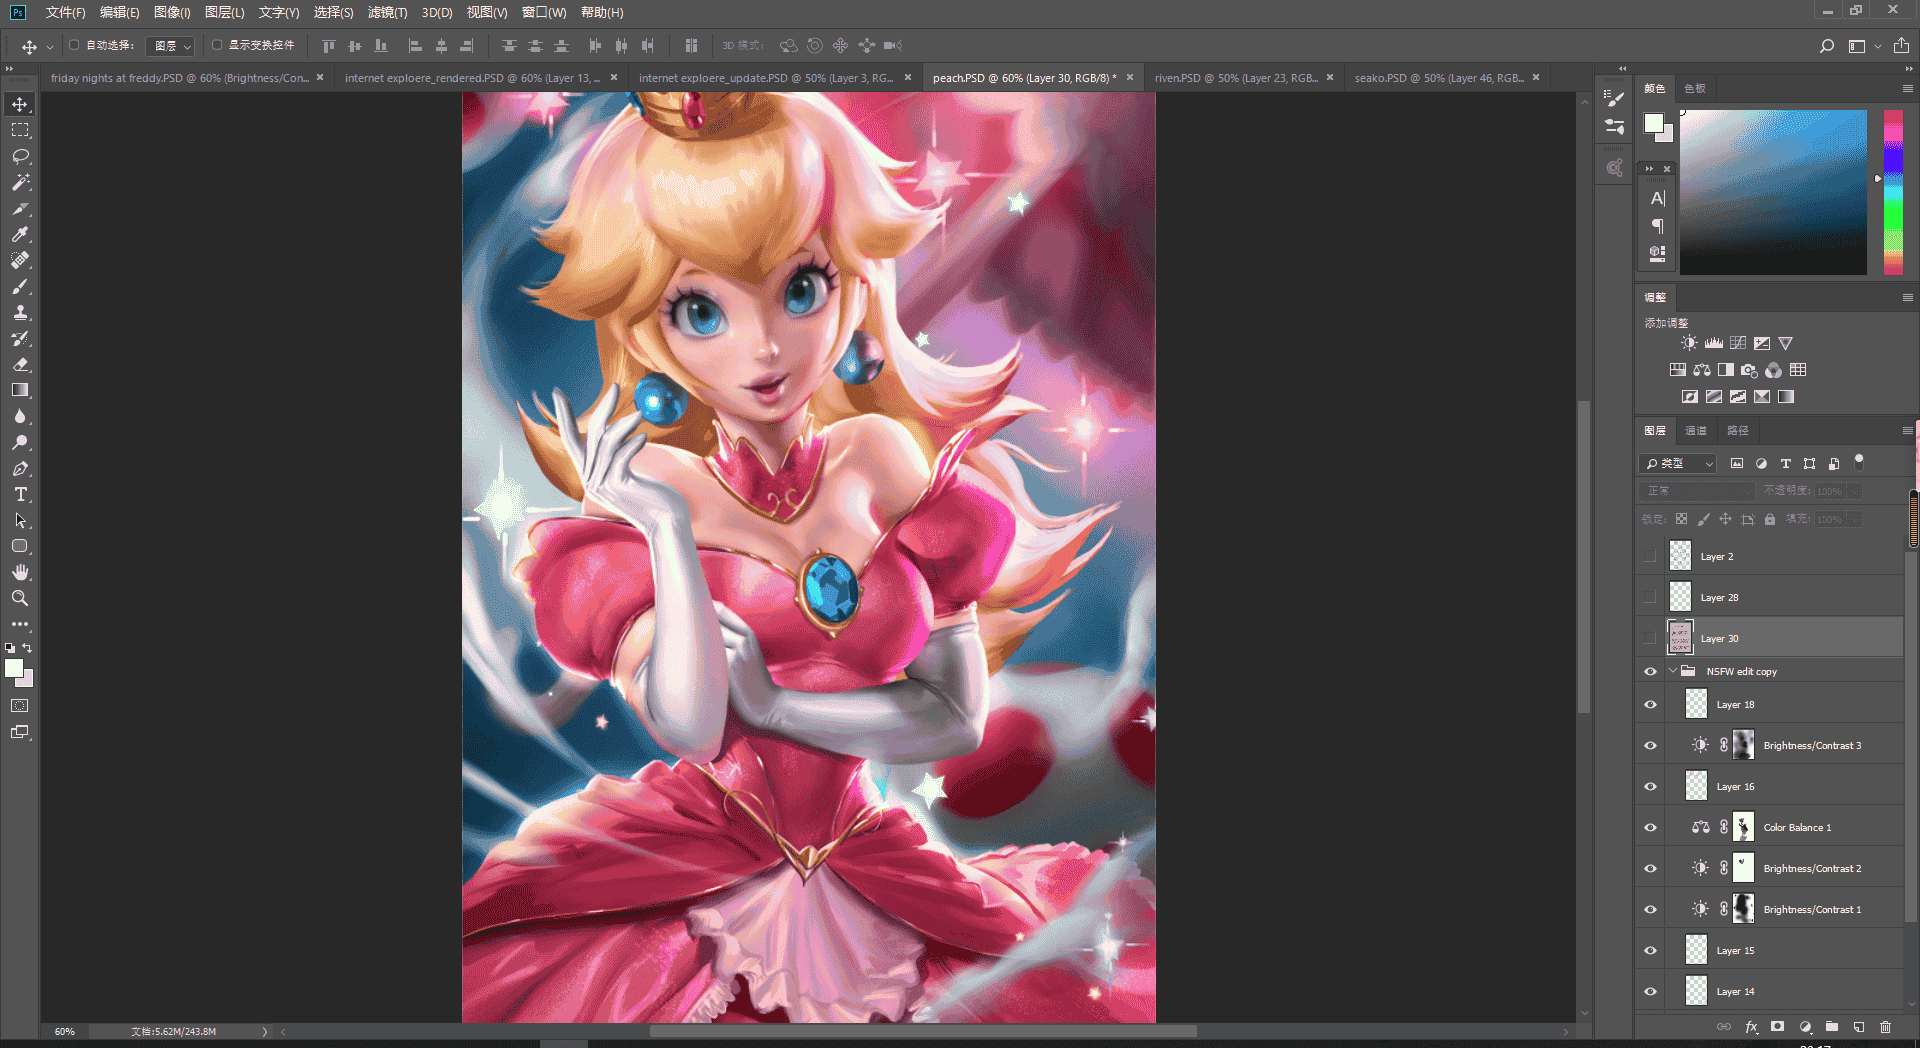
Task: Select the Brush tool
Action: click(x=20, y=286)
